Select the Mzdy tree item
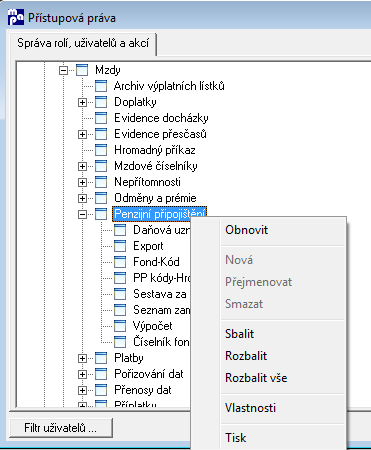 (107, 70)
